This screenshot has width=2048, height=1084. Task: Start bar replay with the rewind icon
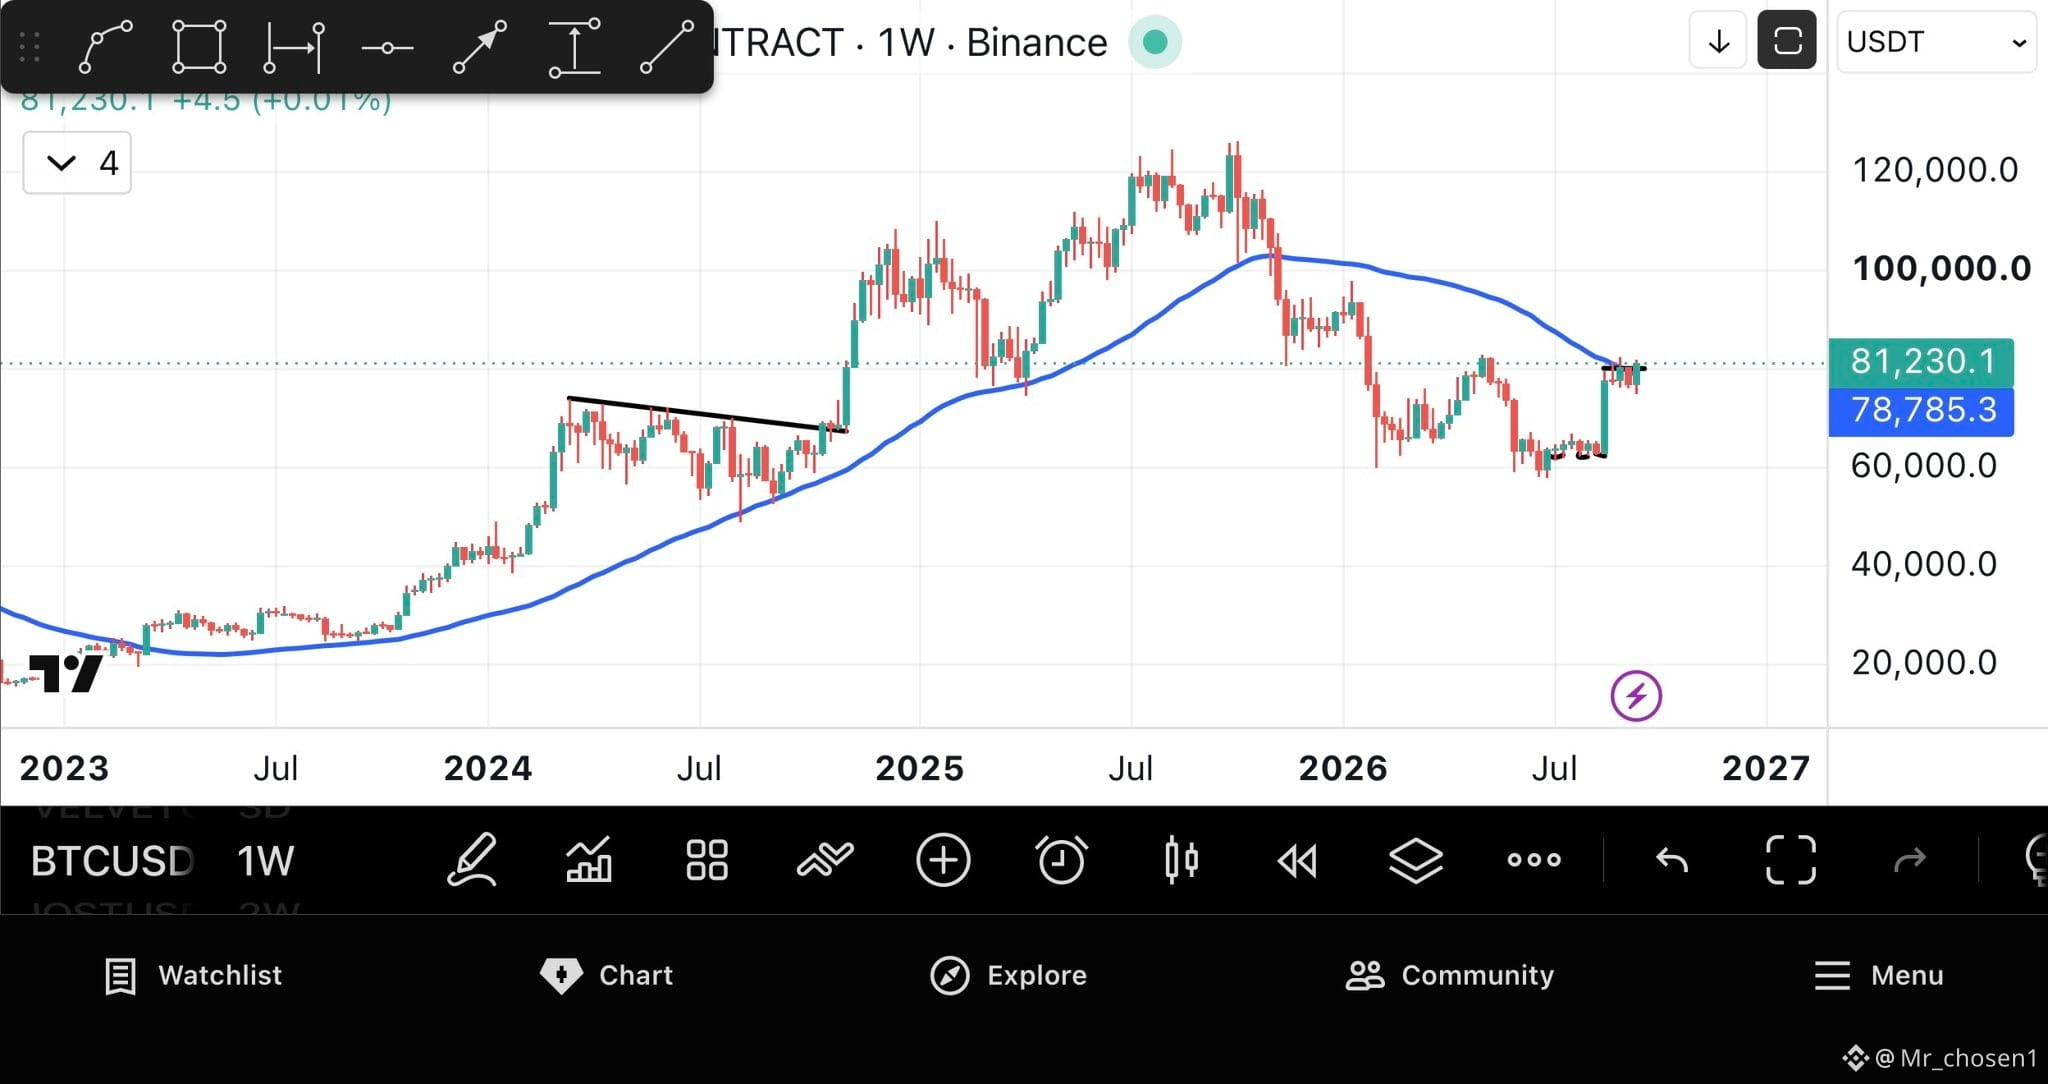[1298, 860]
